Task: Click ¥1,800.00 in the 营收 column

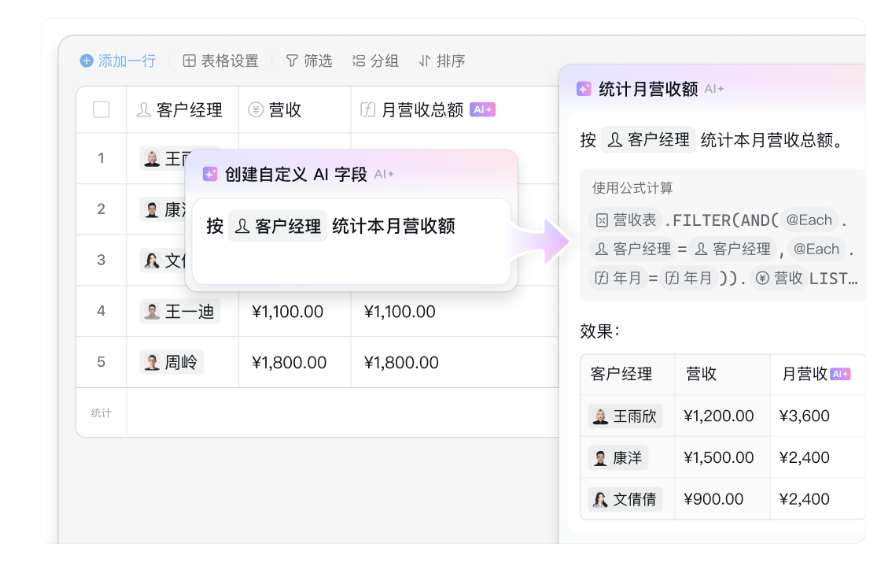Action: tap(288, 362)
